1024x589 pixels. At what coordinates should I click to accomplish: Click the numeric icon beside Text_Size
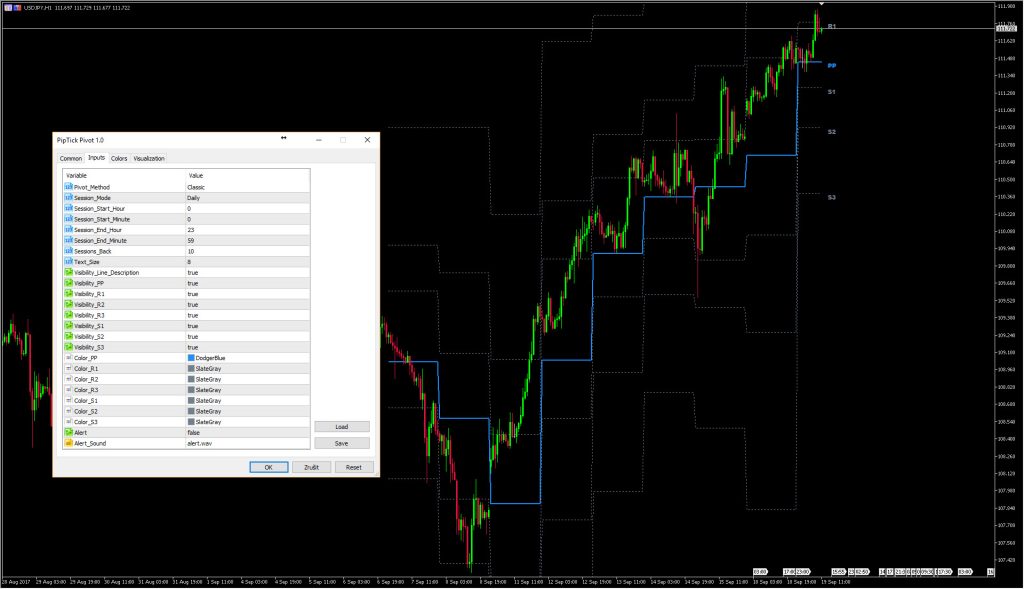[x=68, y=262]
